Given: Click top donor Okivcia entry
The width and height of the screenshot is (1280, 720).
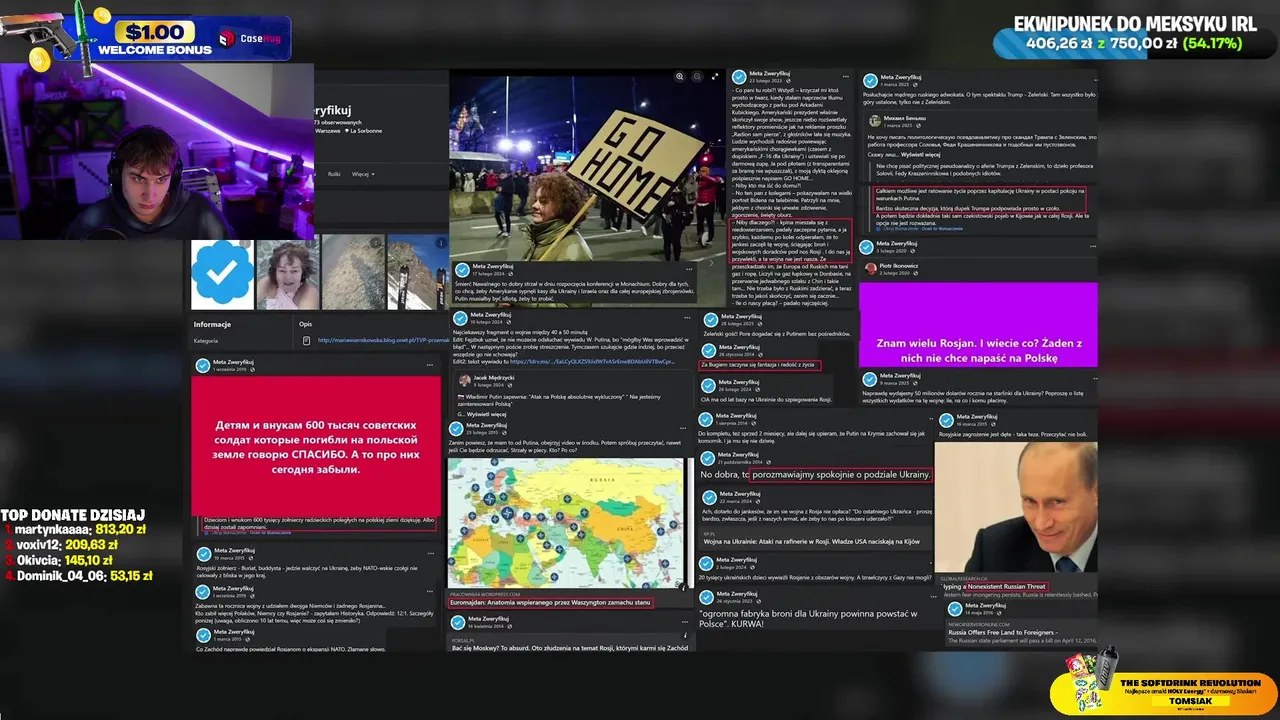Looking at the screenshot, I should (x=60, y=560).
